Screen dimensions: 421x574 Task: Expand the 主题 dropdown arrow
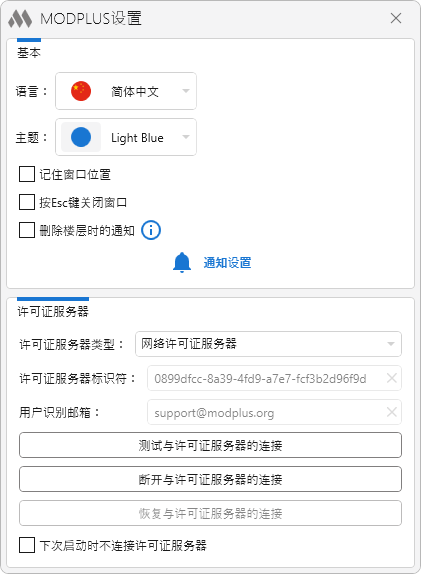(x=186, y=137)
